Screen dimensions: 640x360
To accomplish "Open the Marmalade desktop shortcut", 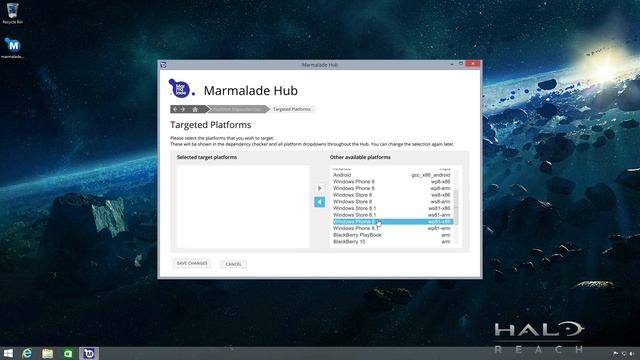I will pyautogui.click(x=13, y=48).
